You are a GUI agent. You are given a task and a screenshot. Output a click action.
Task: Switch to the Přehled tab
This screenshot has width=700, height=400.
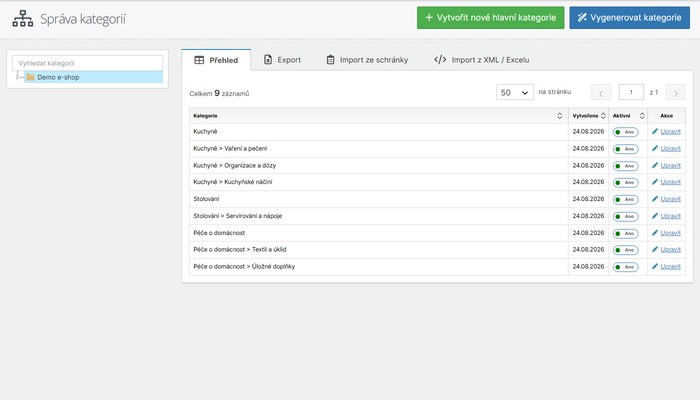[217, 60]
